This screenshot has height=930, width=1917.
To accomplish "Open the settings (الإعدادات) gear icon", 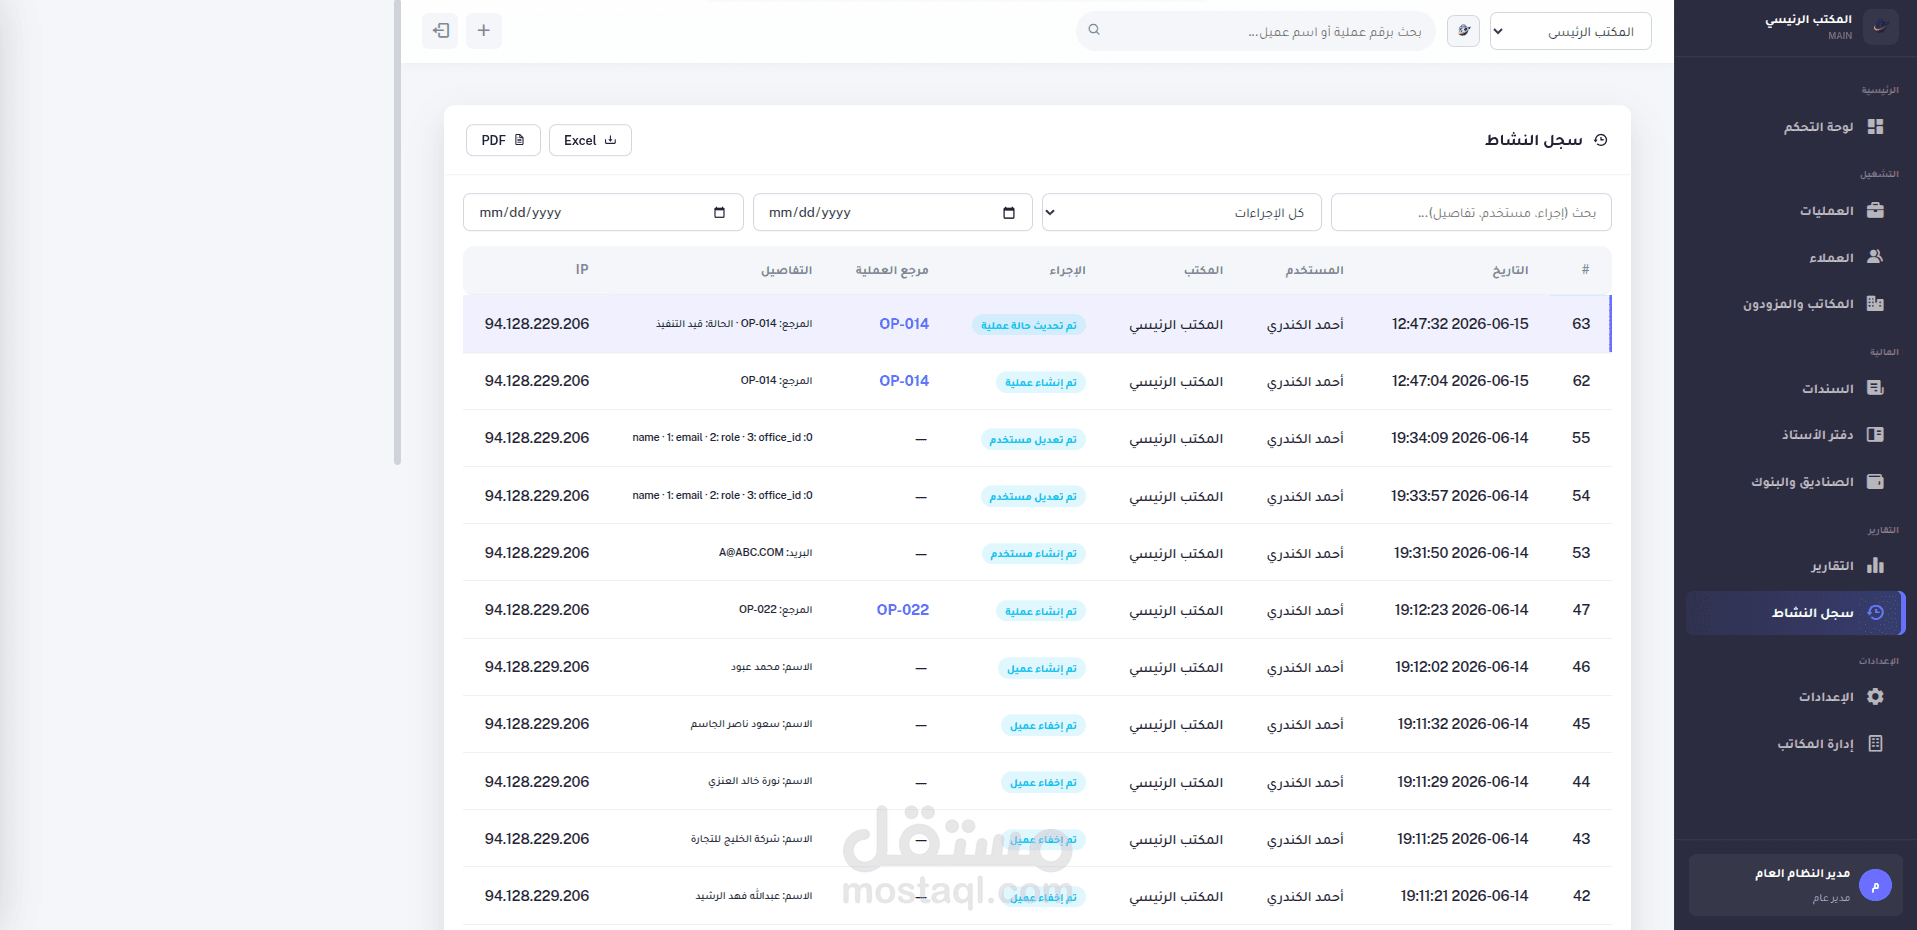I will point(1875,697).
